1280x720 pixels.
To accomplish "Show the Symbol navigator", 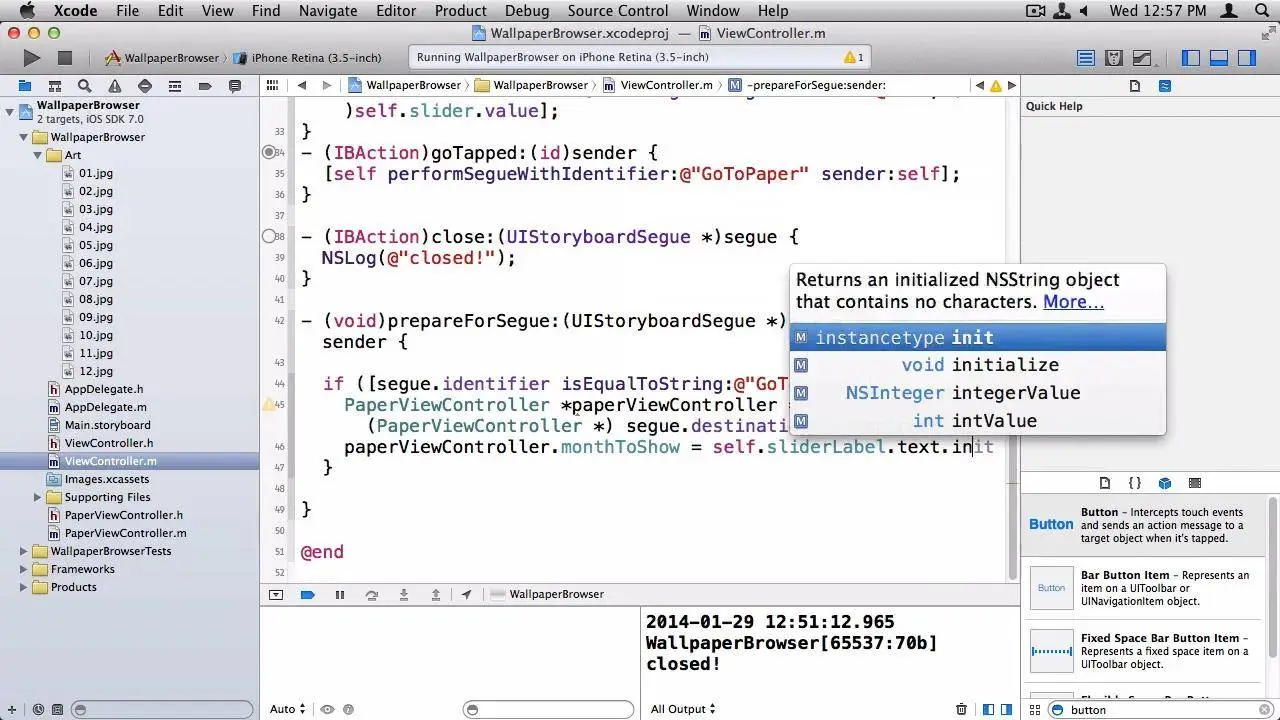I will (x=55, y=86).
